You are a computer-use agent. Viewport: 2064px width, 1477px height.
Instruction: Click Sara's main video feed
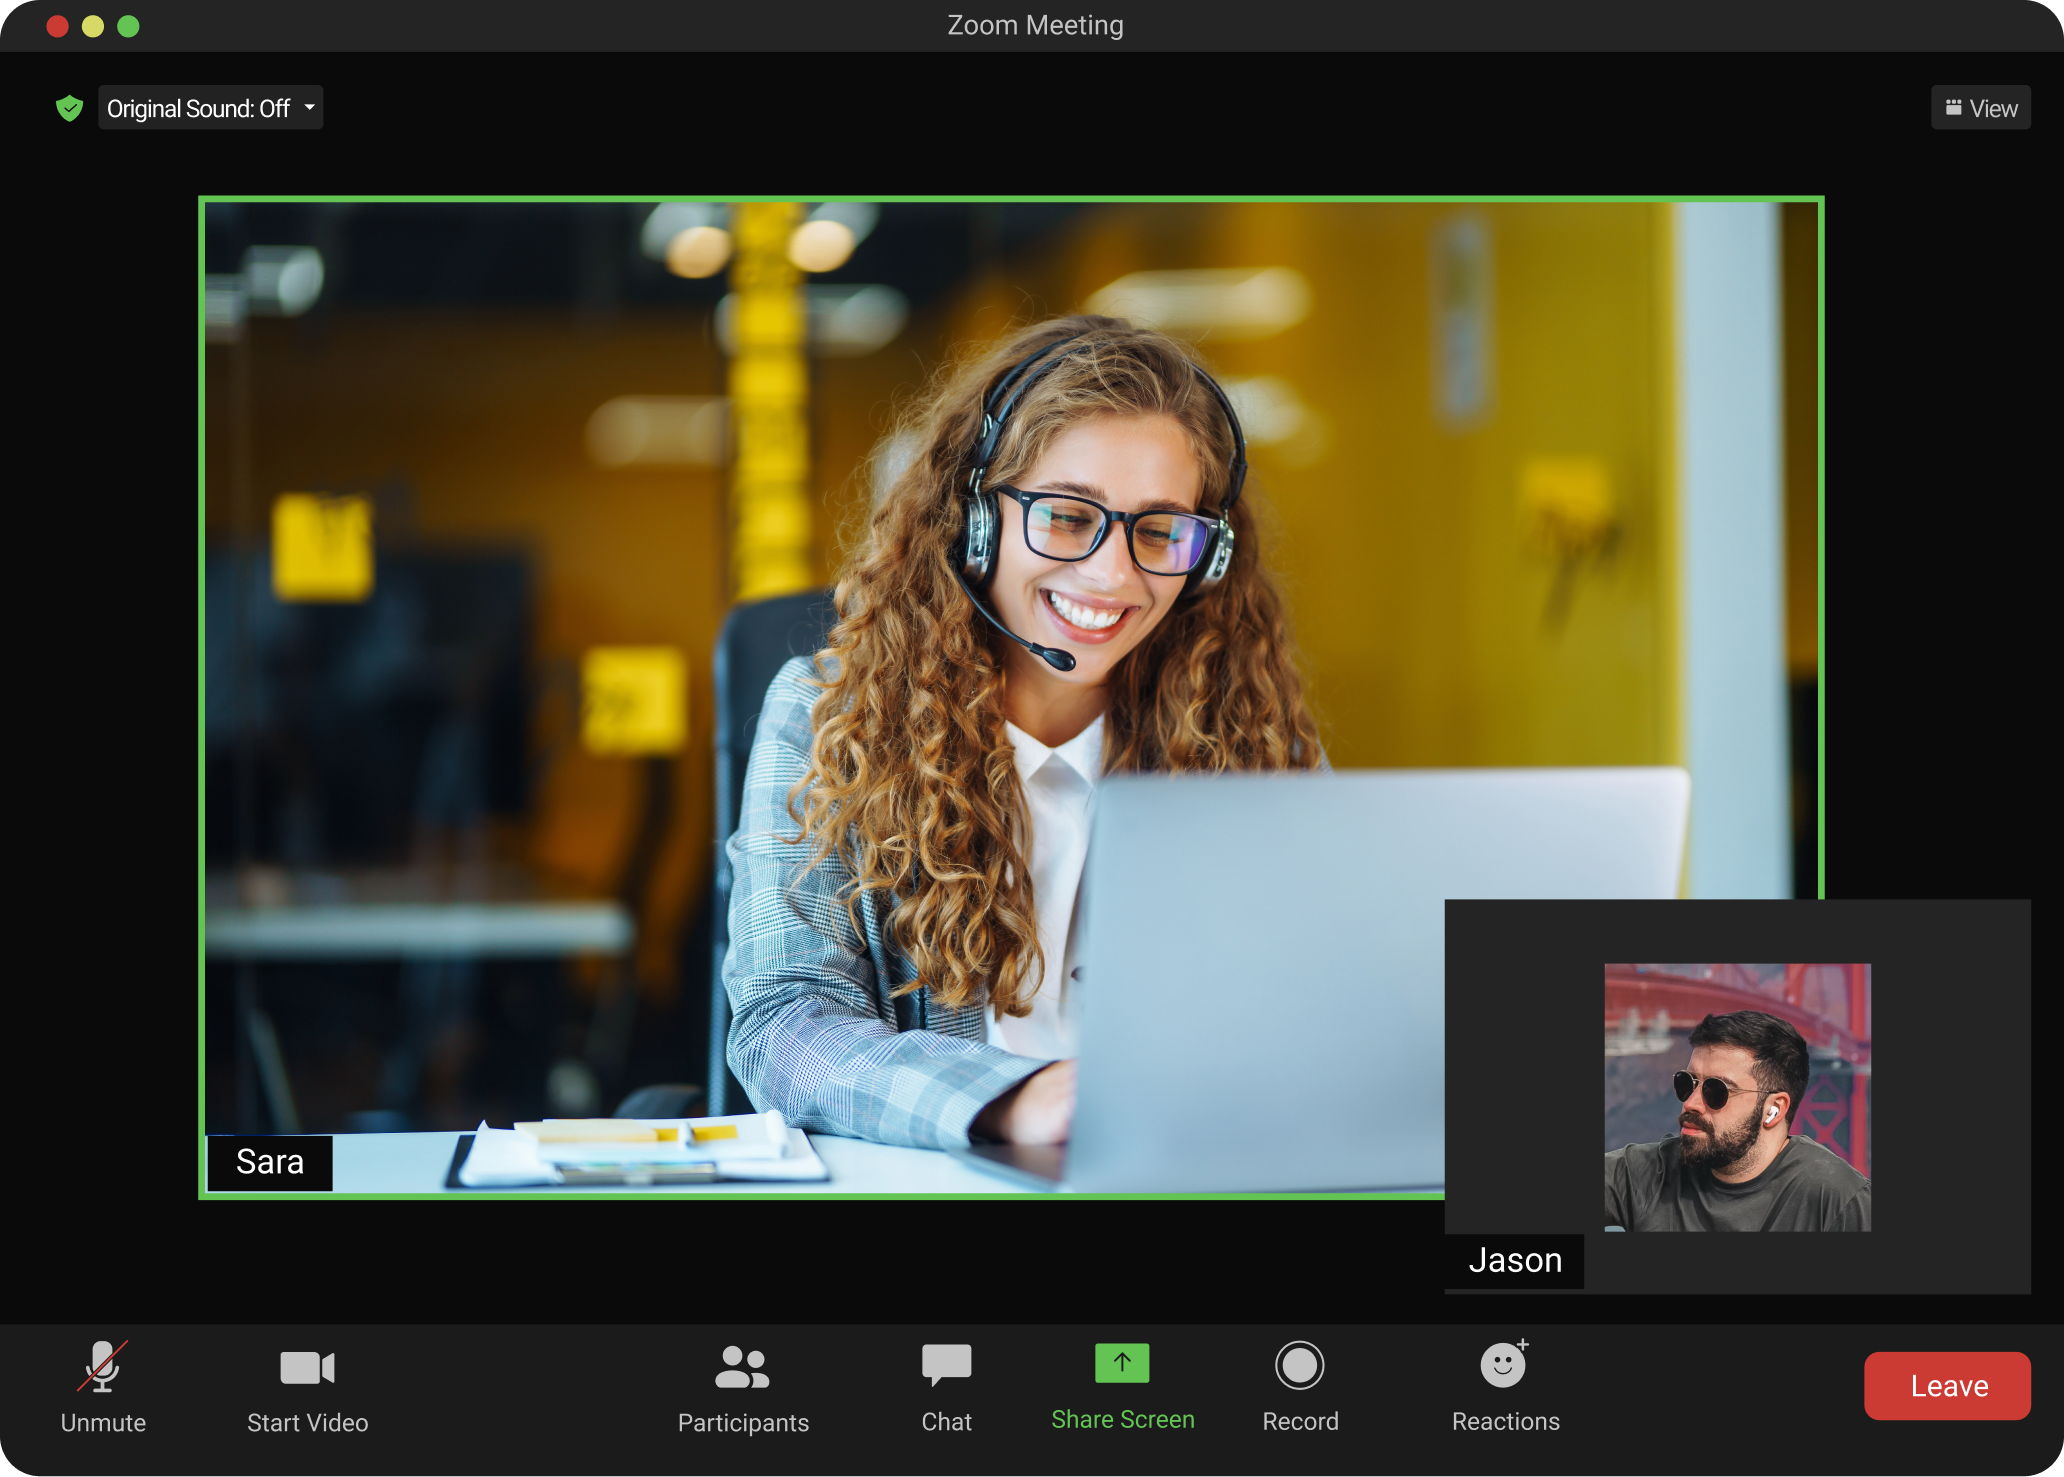tap(1011, 697)
